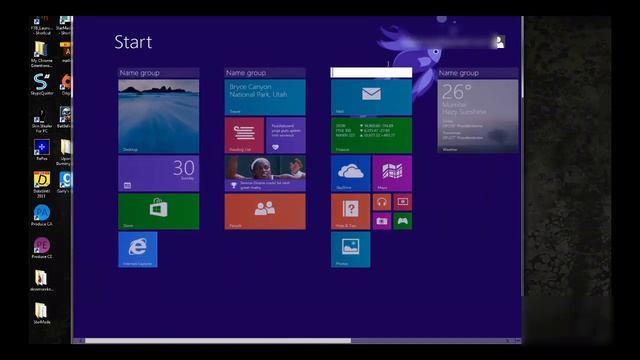Open the small Camera tile

pos(382,221)
